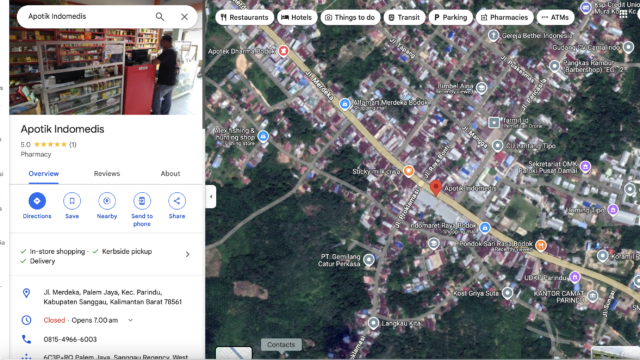
Task: Filter map by ATMs
Action: click(555, 17)
